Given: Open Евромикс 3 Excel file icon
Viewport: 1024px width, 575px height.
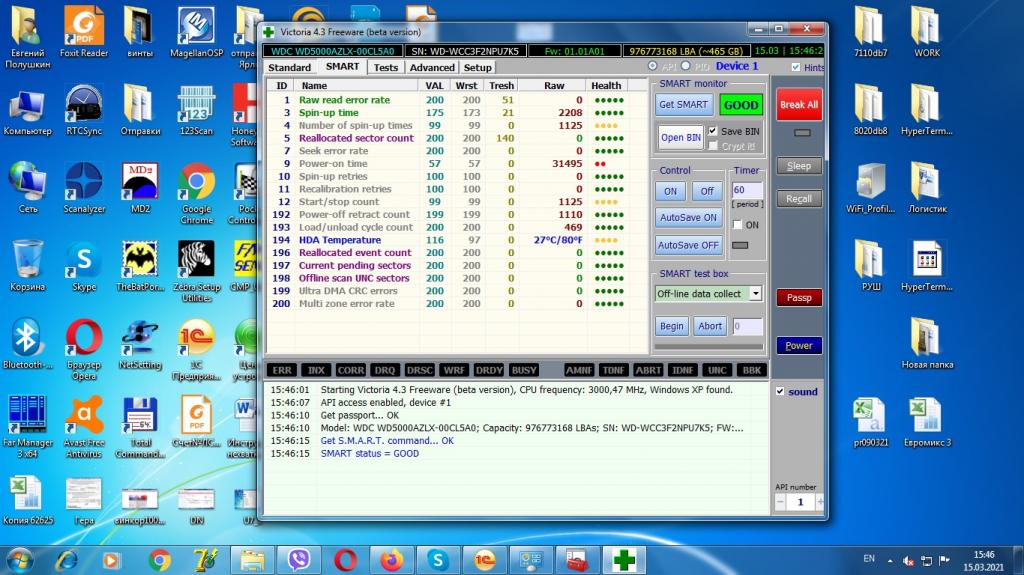Looking at the screenshot, I should 927,422.
